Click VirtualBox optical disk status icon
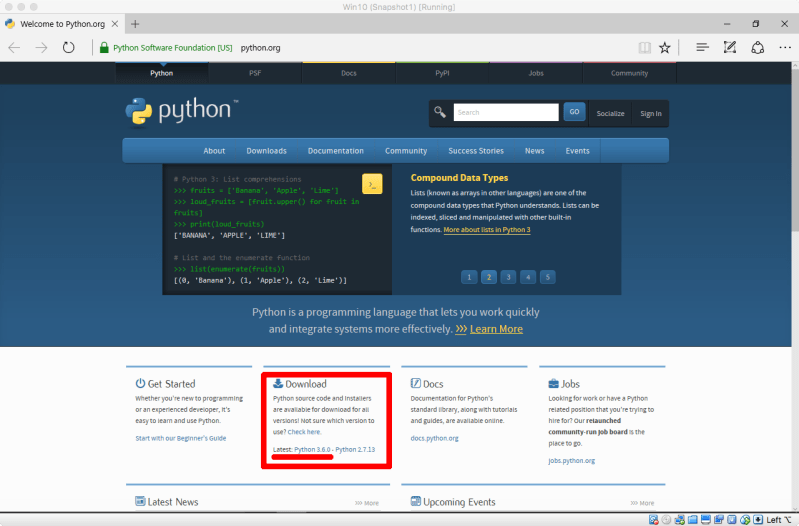 pos(666,519)
